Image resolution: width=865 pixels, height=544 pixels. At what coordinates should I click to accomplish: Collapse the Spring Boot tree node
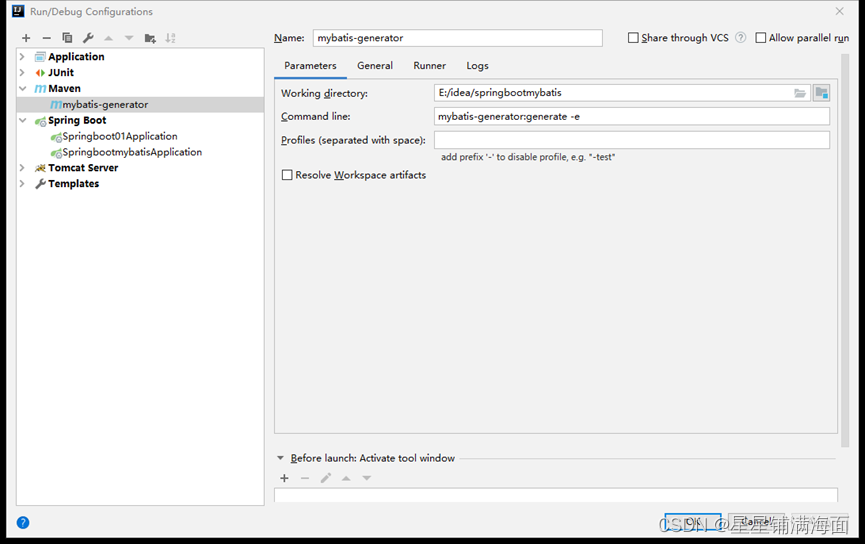[23, 120]
